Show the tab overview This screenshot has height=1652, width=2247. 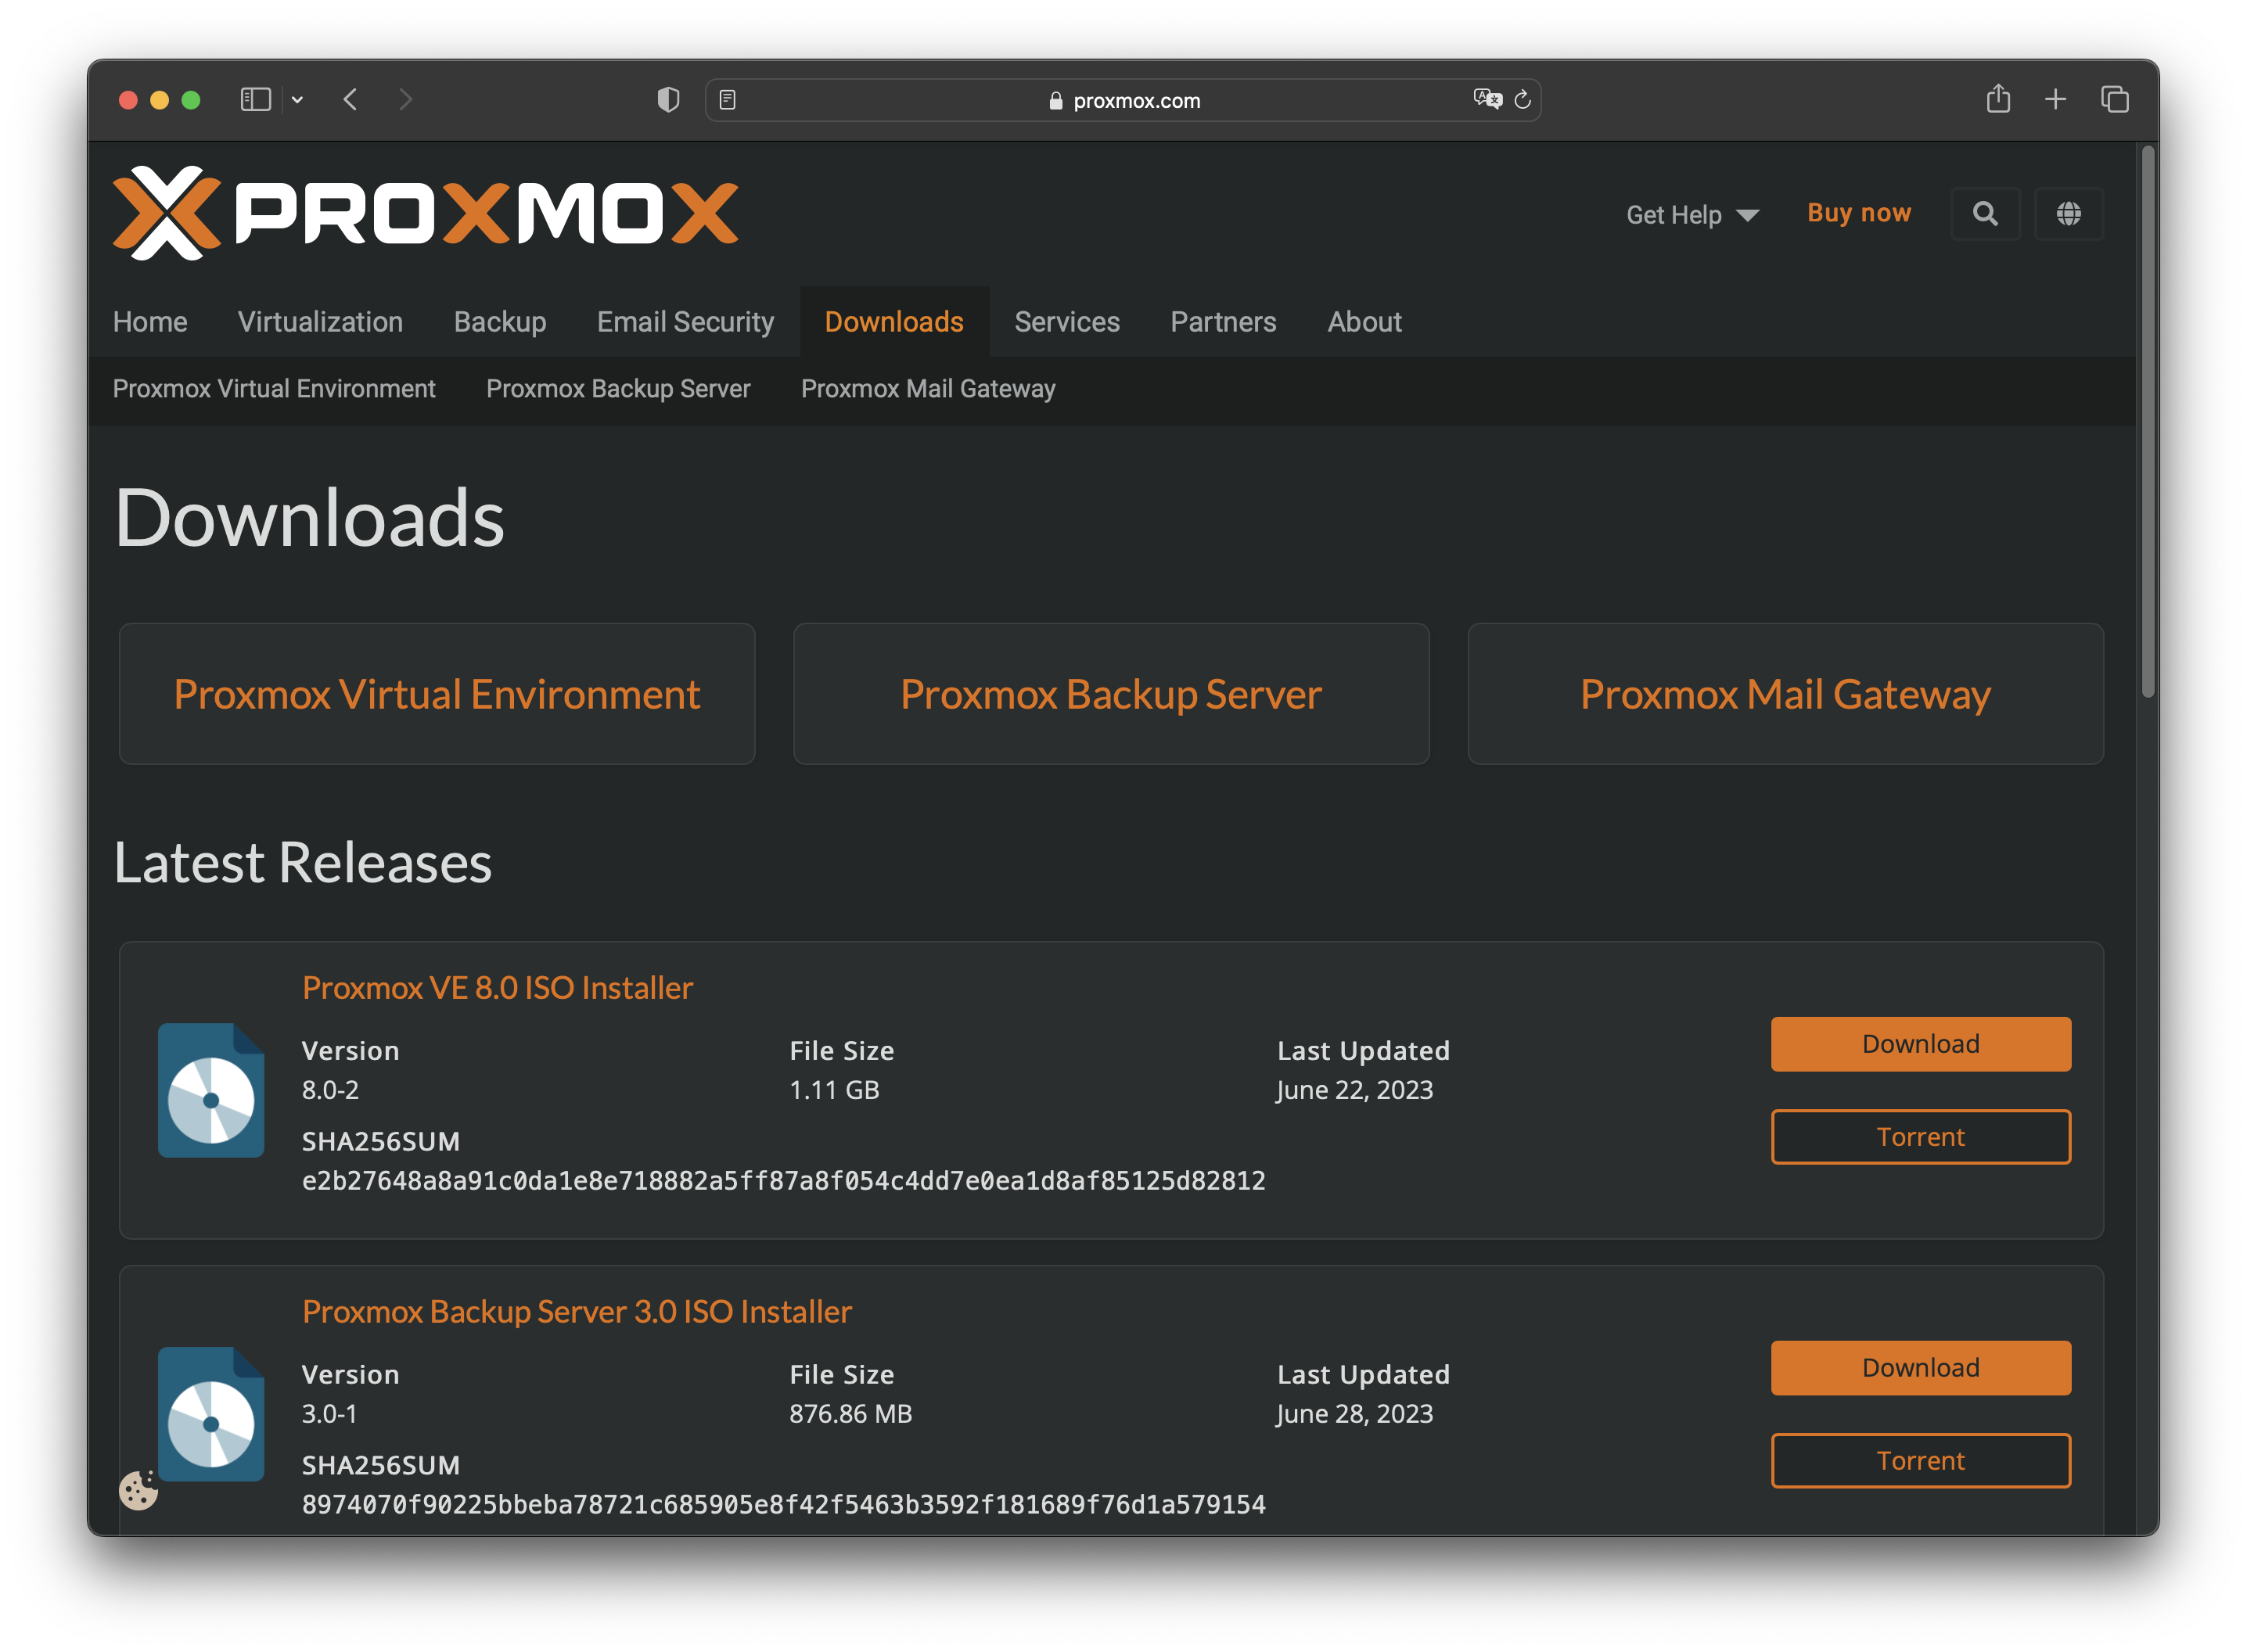coord(2114,99)
